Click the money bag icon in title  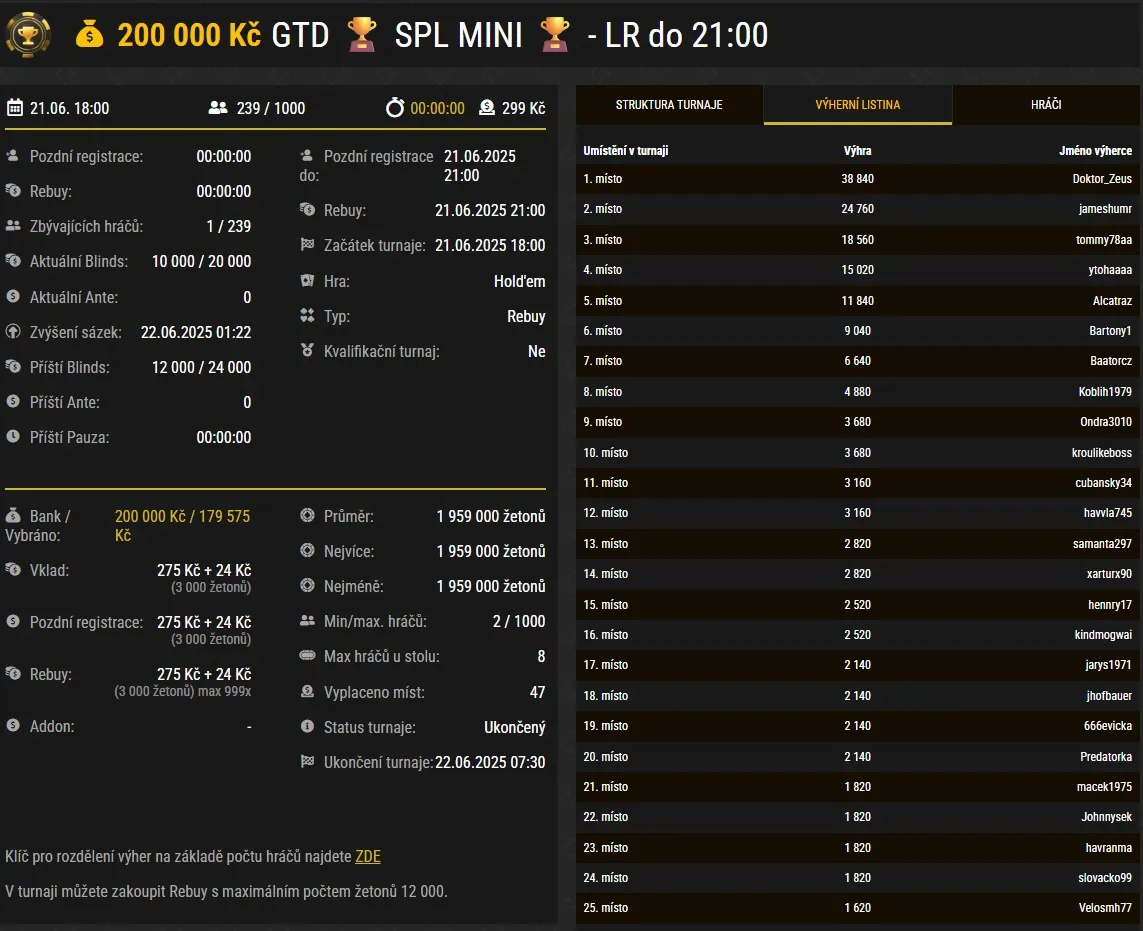pos(89,35)
